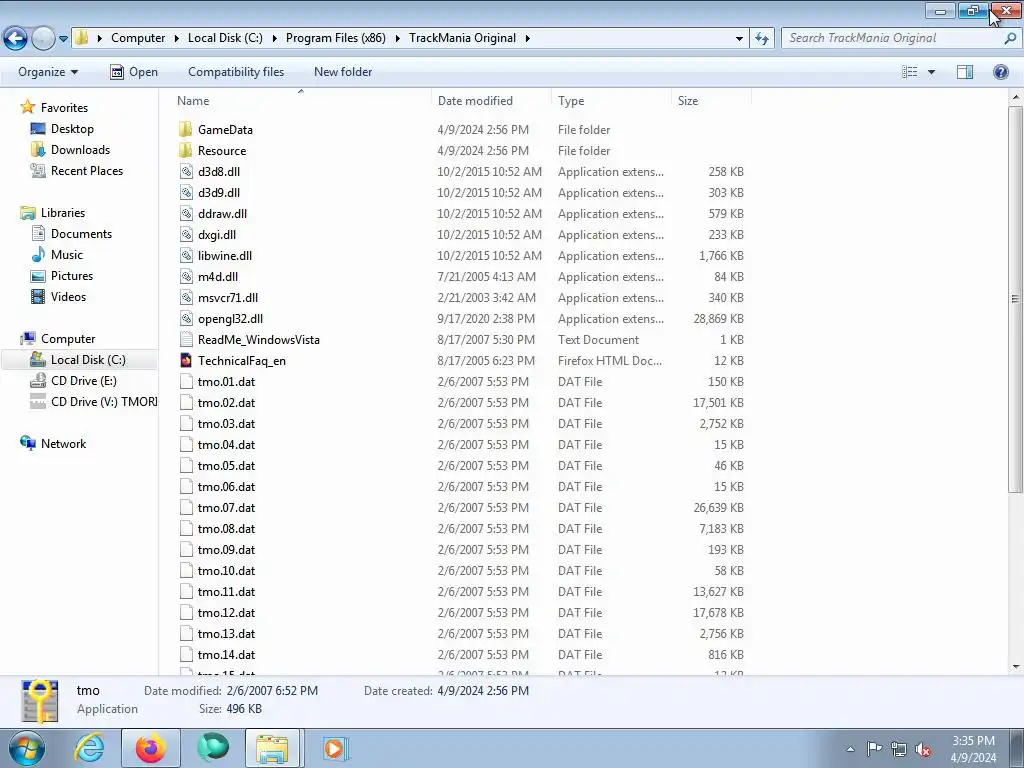Viewport: 1024px width, 768px height.
Task: Open the Music library
Action: (x=67, y=255)
